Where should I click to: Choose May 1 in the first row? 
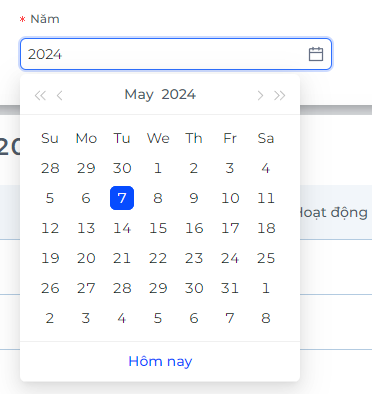[158, 168]
